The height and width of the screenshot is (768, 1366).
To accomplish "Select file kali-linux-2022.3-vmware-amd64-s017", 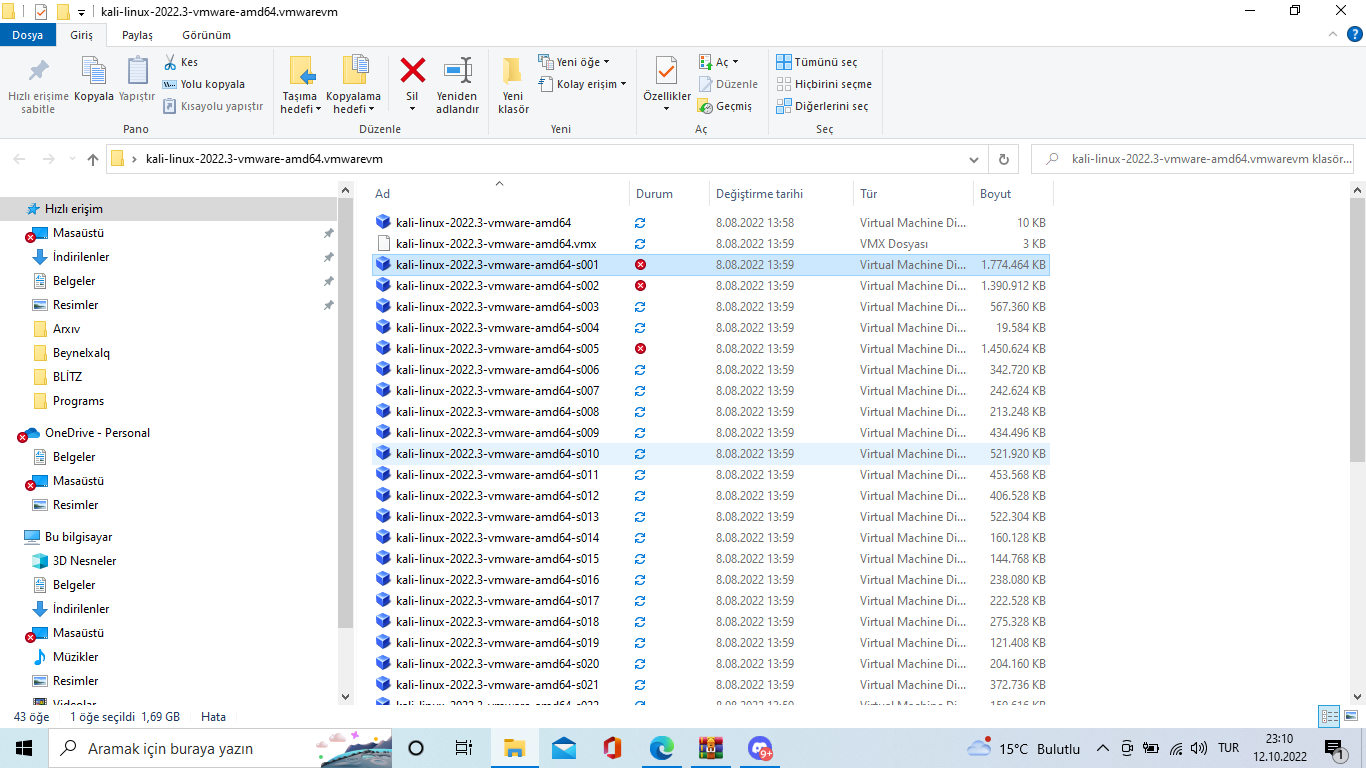I will click(711, 601).
